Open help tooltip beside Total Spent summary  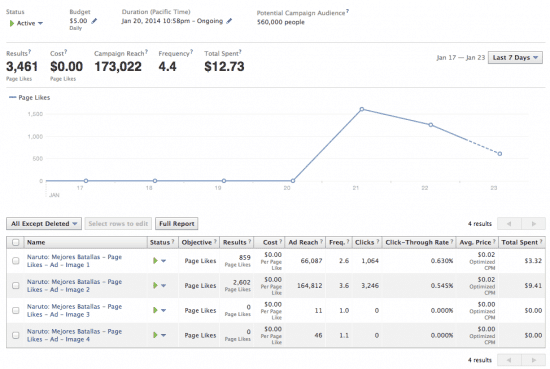tap(240, 52)
